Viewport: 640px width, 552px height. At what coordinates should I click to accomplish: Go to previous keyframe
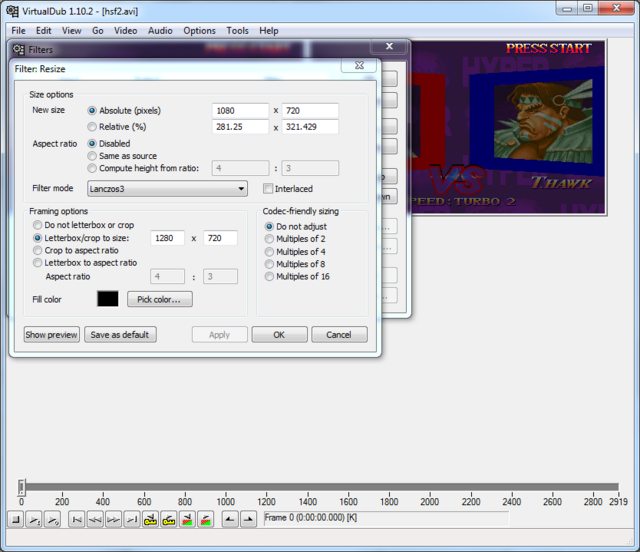pos(150,519)
